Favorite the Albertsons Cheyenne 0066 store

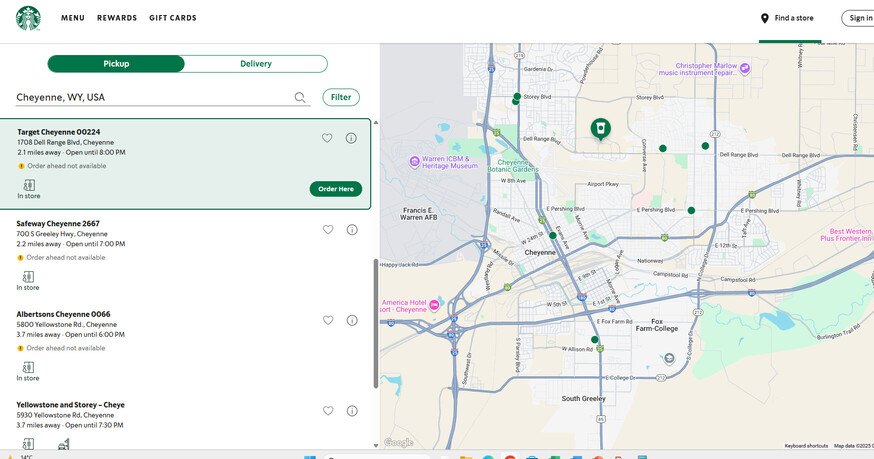pos(328,321)
